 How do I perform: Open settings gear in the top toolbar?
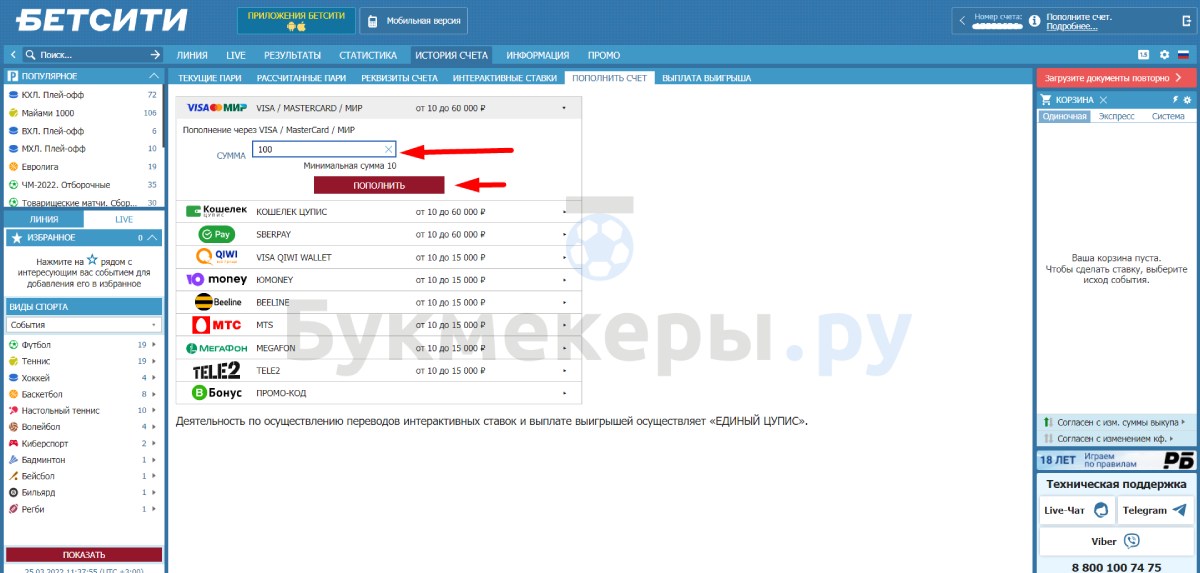point(1164,55)
